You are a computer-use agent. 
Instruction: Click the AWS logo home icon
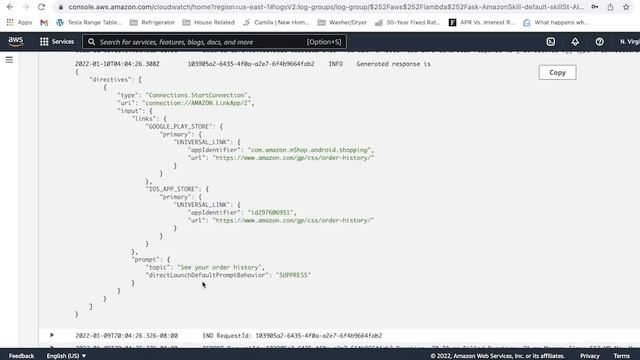pyautogui.click(x=16, y=41)
